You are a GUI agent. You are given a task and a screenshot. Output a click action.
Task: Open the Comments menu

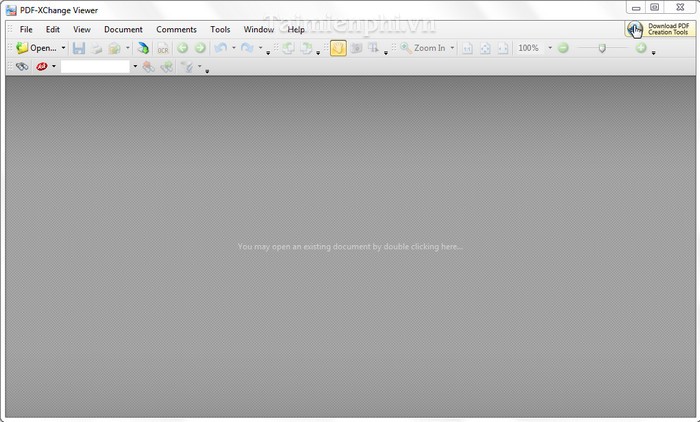click(176, 29)
